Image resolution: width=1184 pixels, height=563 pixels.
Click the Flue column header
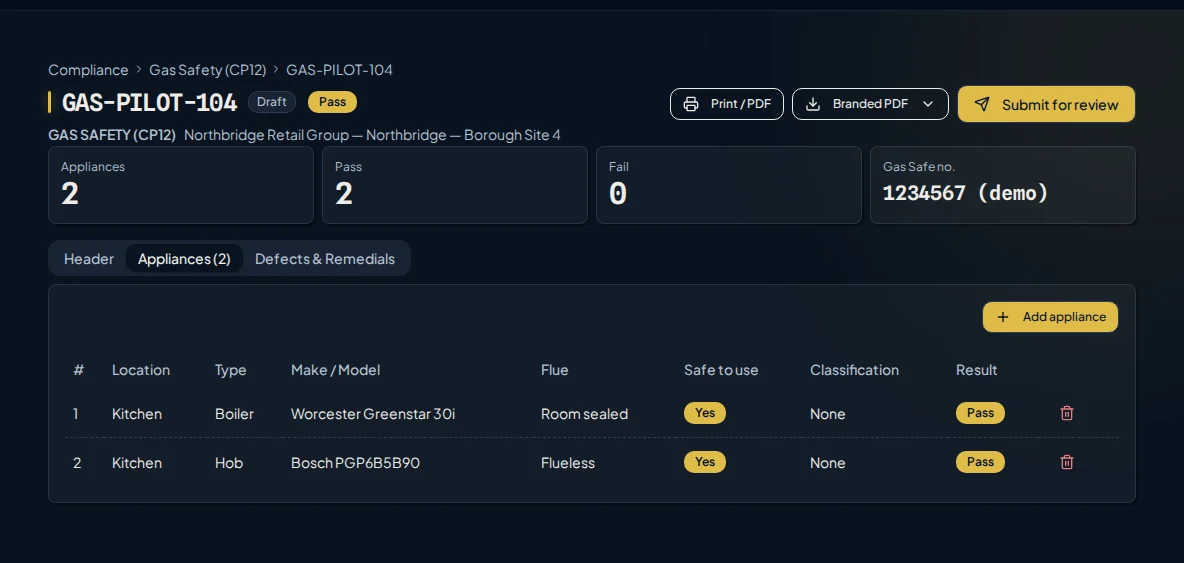pos(554,370)
